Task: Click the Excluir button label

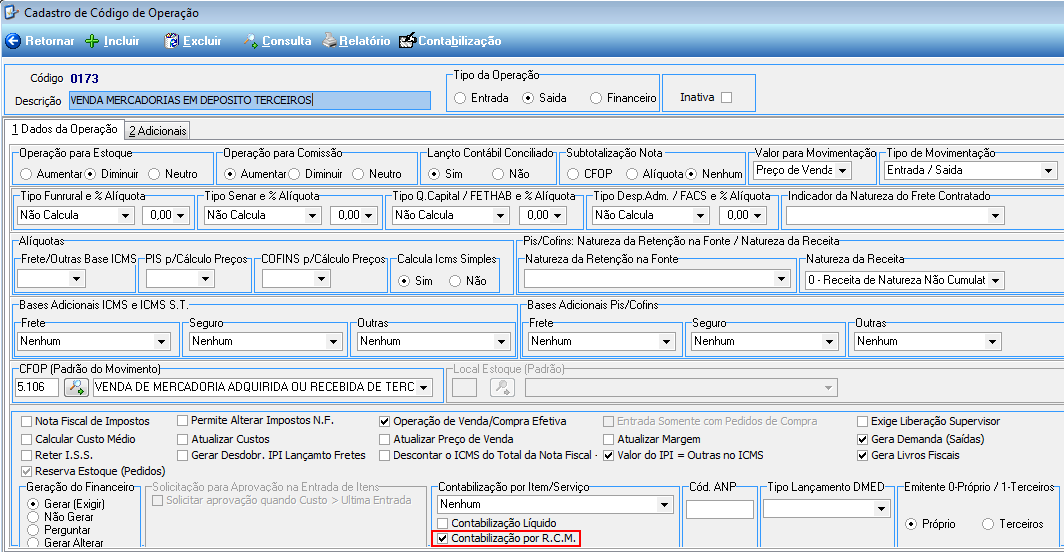Action: pos(202,41)
